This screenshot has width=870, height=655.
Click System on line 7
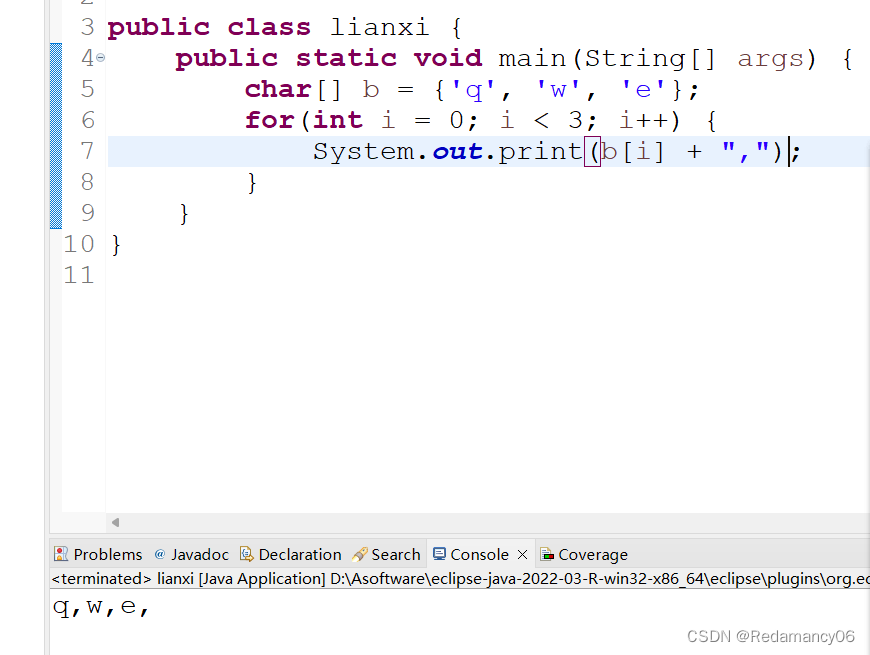tap(363, 151)
